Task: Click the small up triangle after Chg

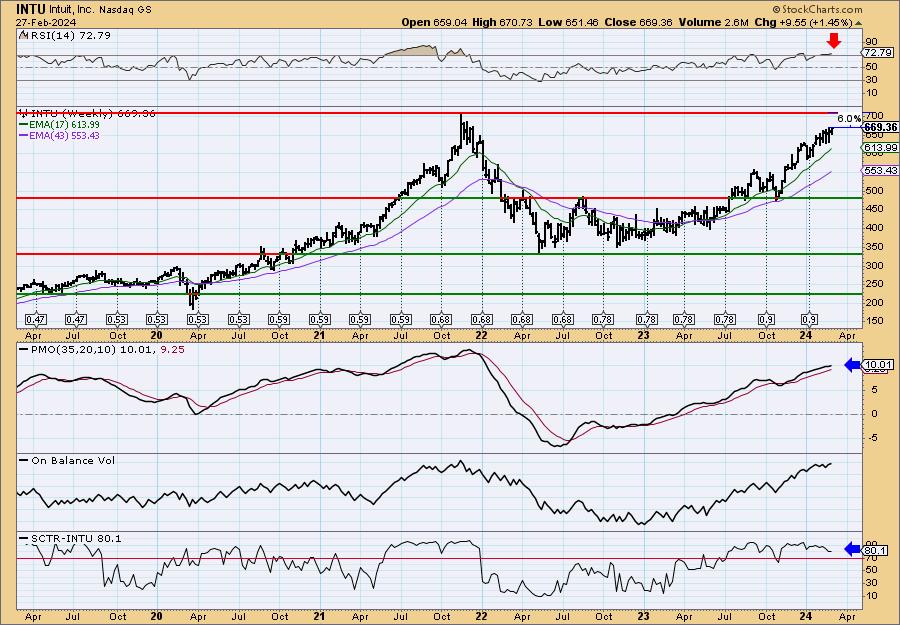Action: pyautogui.click(x=858, y=24)
